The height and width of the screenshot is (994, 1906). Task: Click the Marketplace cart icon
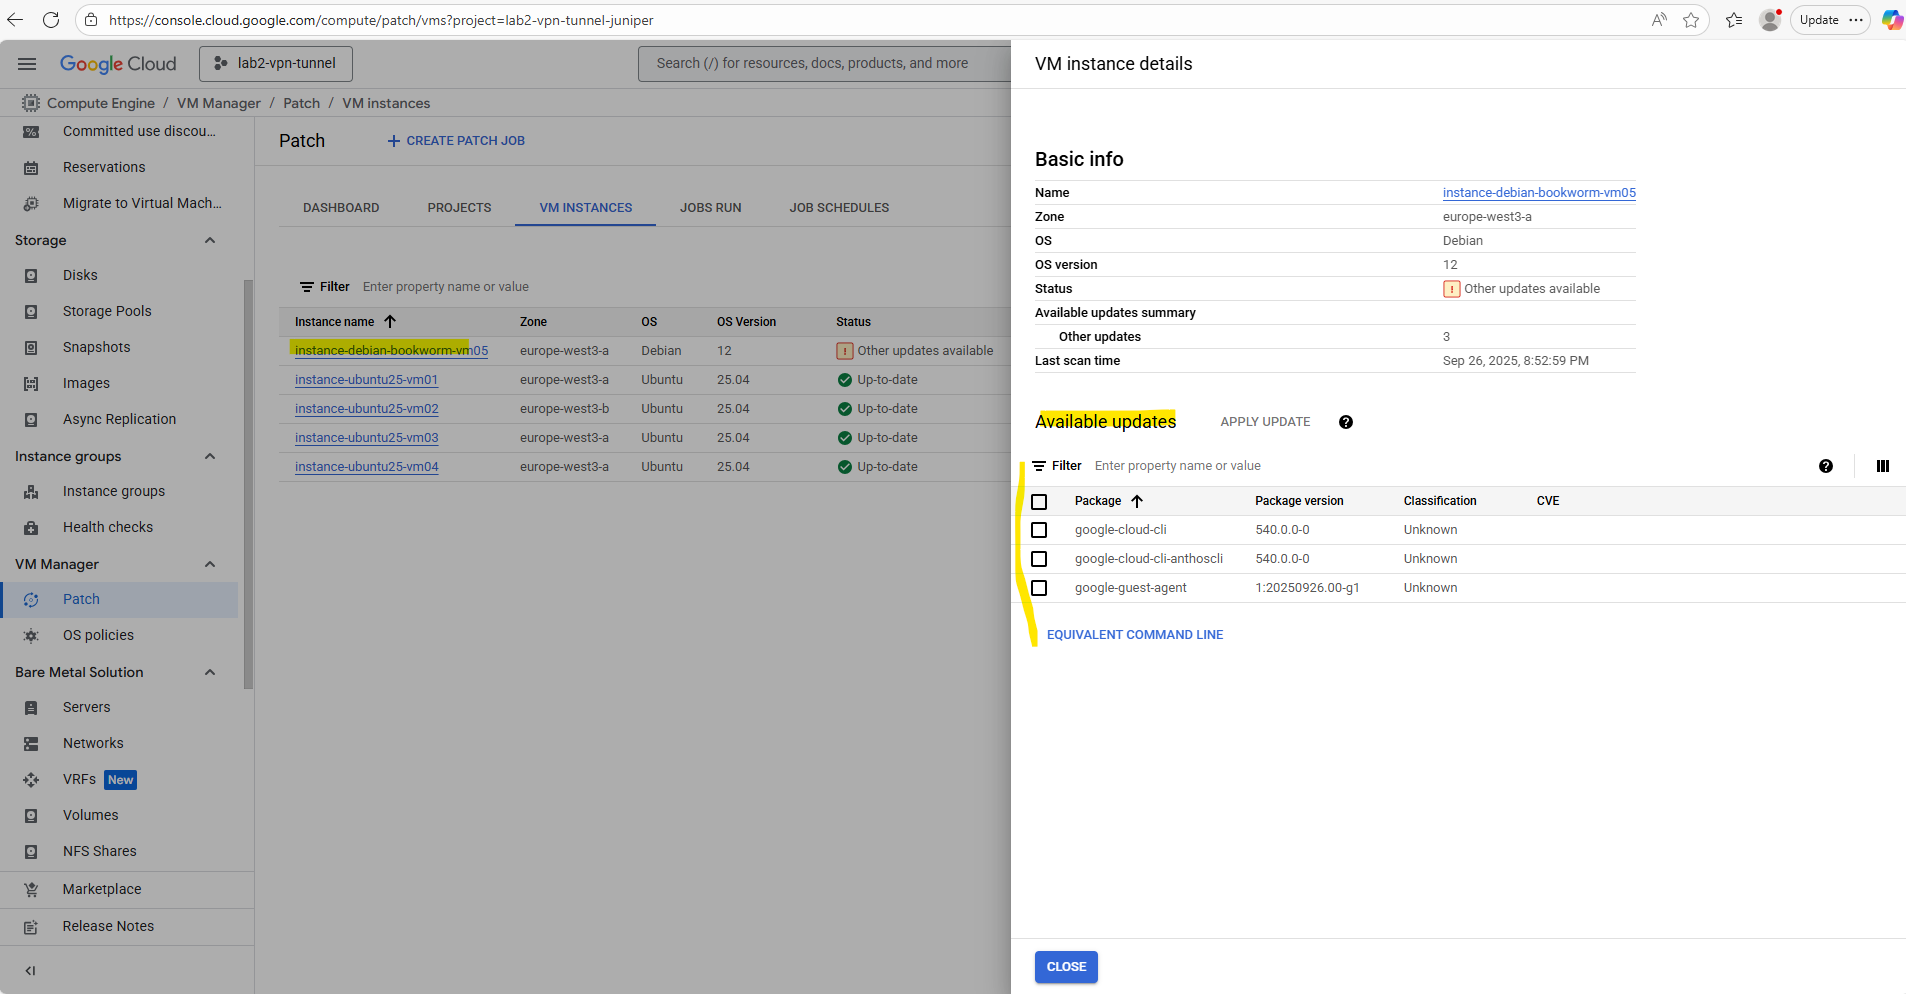(31, 890)
